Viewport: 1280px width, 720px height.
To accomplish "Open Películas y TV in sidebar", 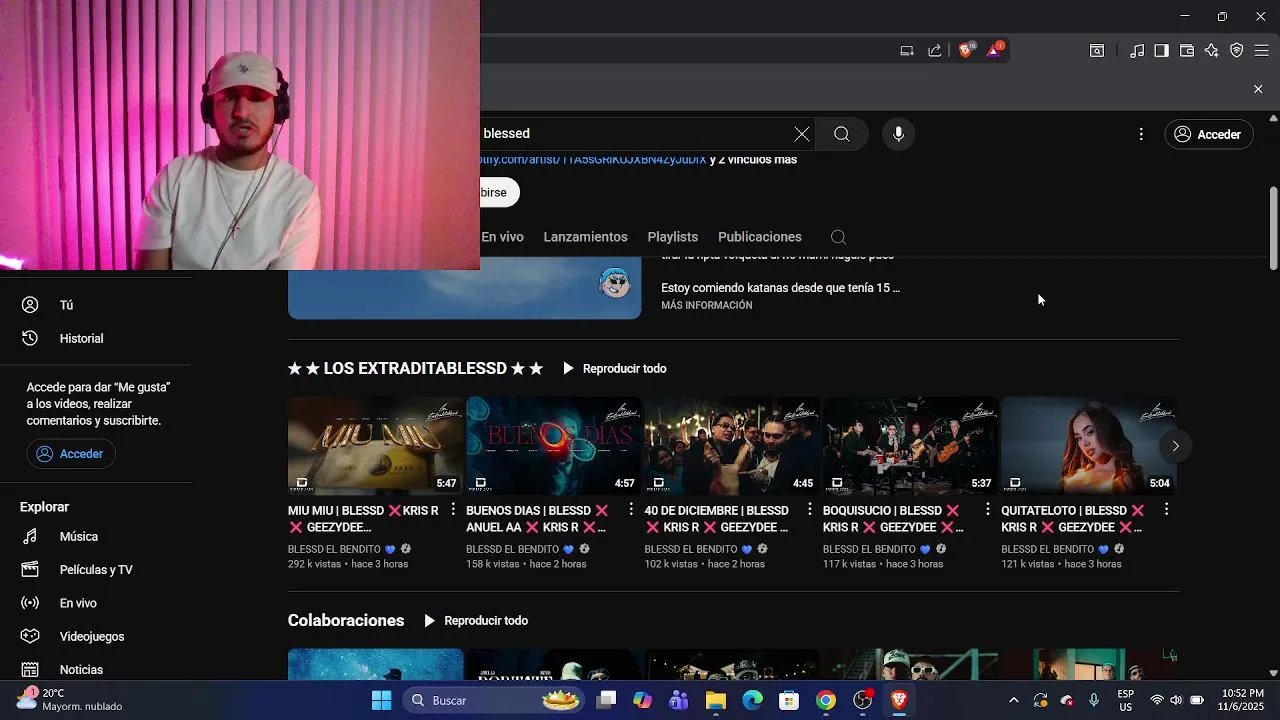I will tap(96, 570).
